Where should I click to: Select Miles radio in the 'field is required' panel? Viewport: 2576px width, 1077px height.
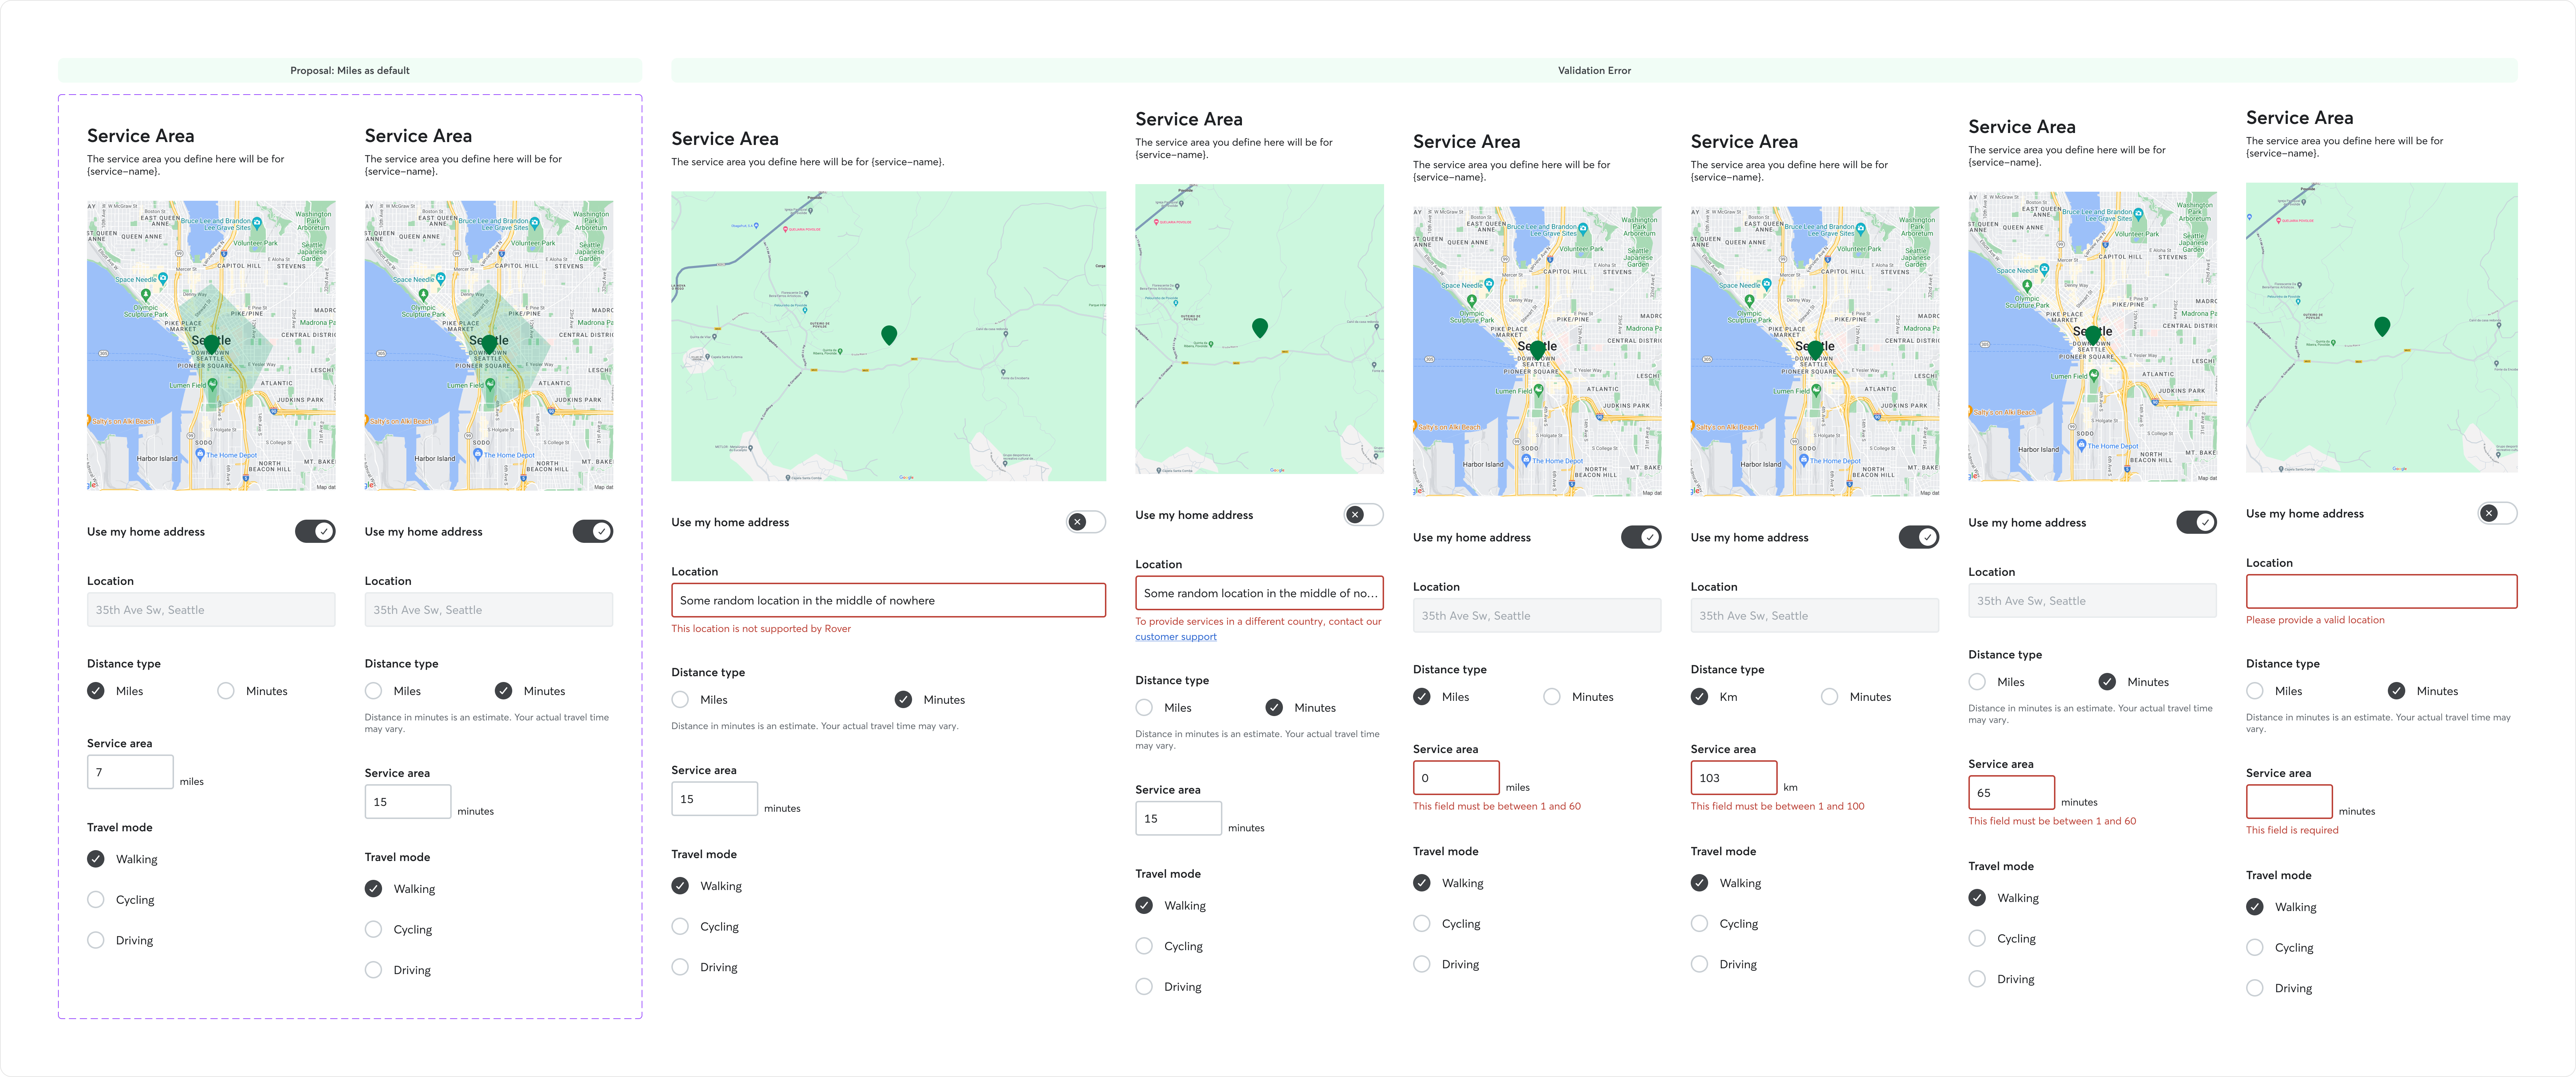coord(2255,691)
